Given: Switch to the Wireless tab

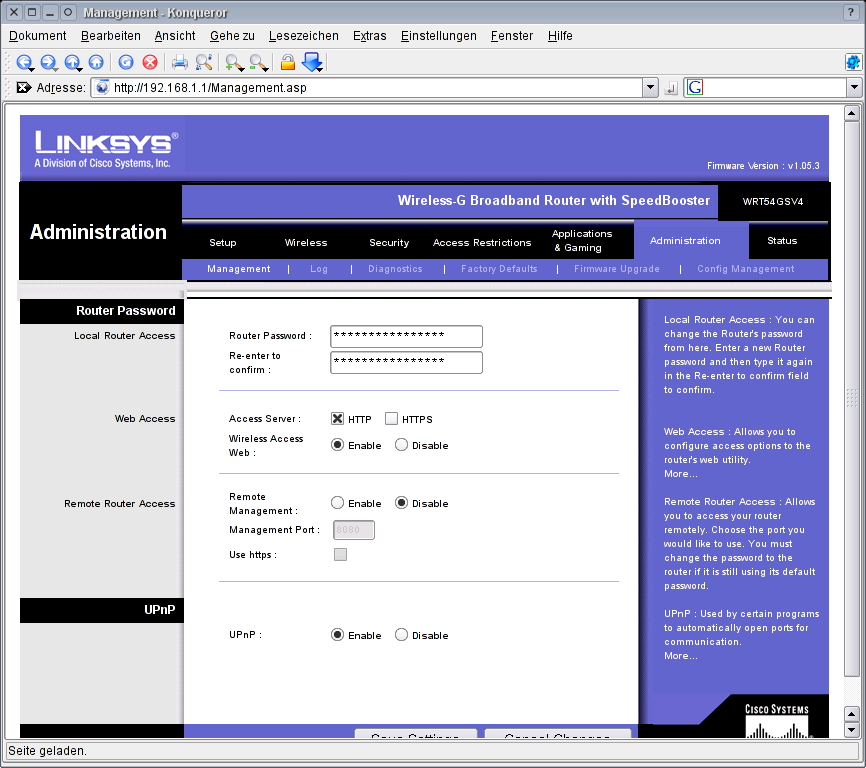Looking at the screenshot, I should [306, 242].
